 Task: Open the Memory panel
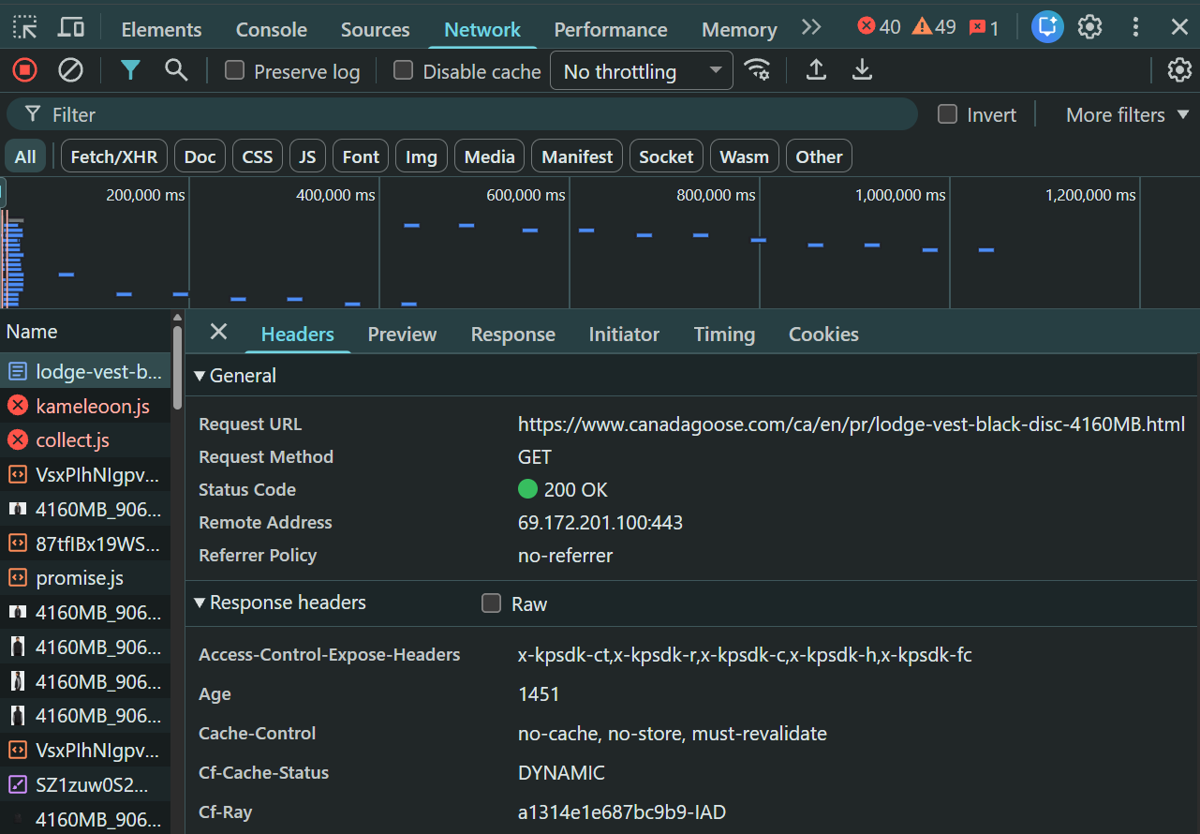[x=739, y=29]
